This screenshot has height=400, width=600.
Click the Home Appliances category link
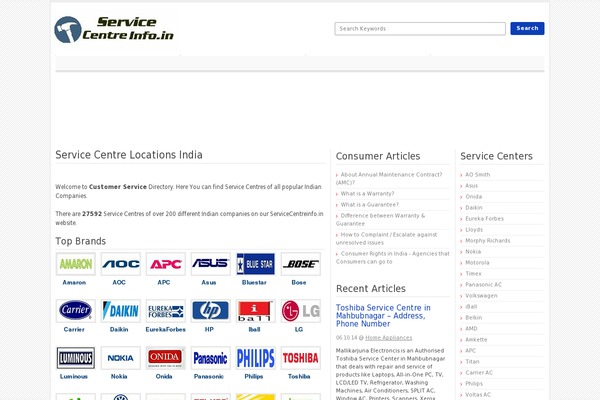pyautogui.click(x=389, y=338)
